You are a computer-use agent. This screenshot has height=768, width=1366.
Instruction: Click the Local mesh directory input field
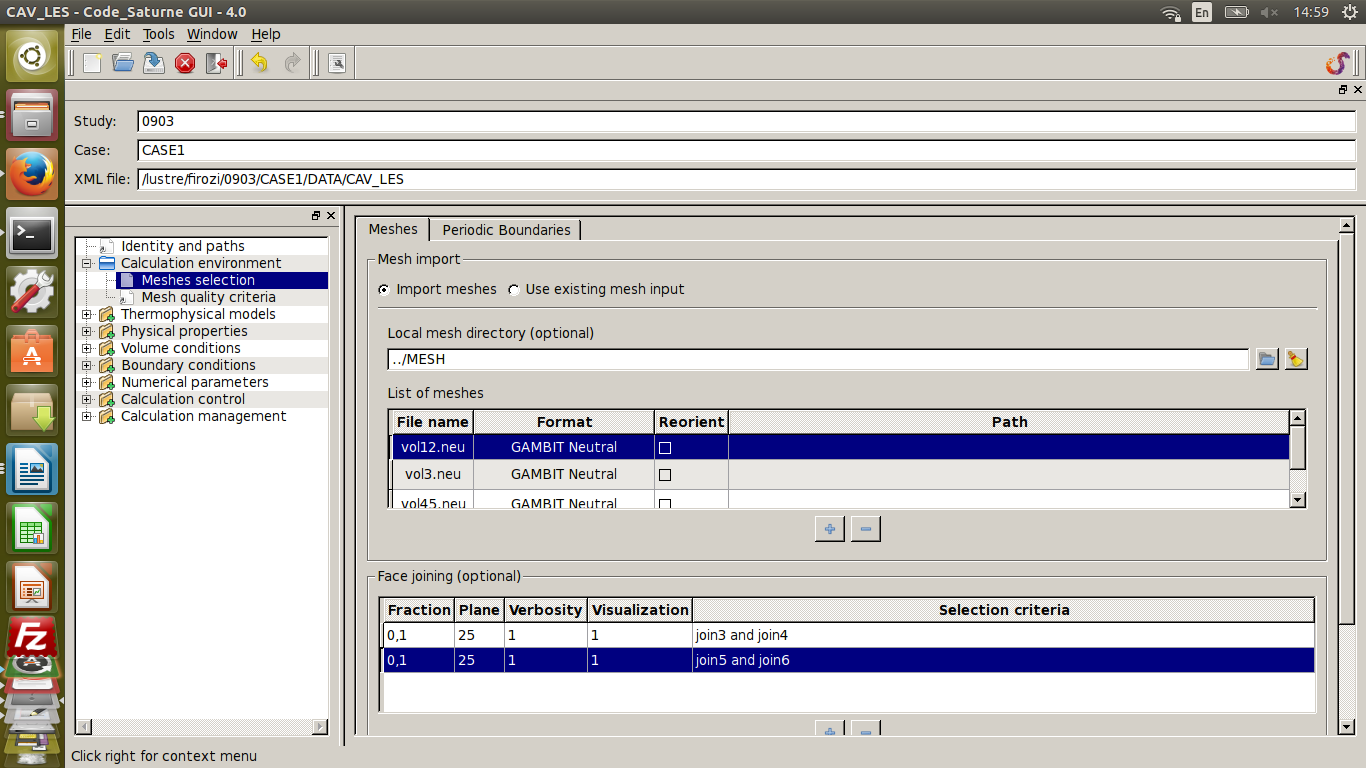tap(817, 359)
